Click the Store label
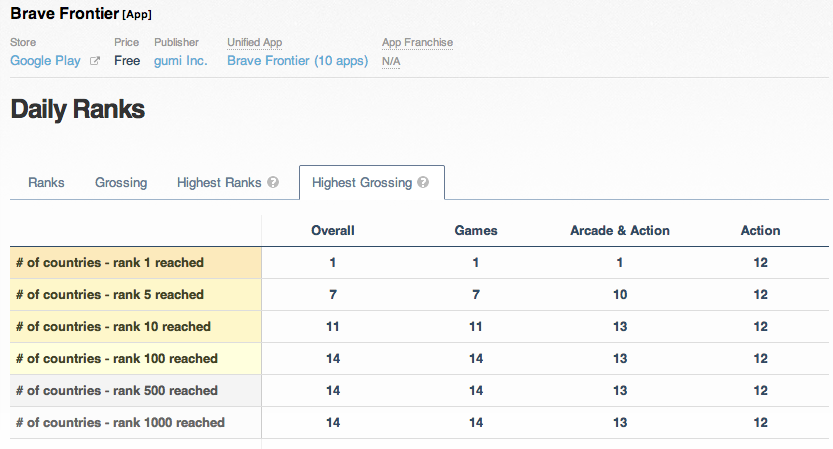The width and height of the screenshot is (833, 449). (23, 42)
